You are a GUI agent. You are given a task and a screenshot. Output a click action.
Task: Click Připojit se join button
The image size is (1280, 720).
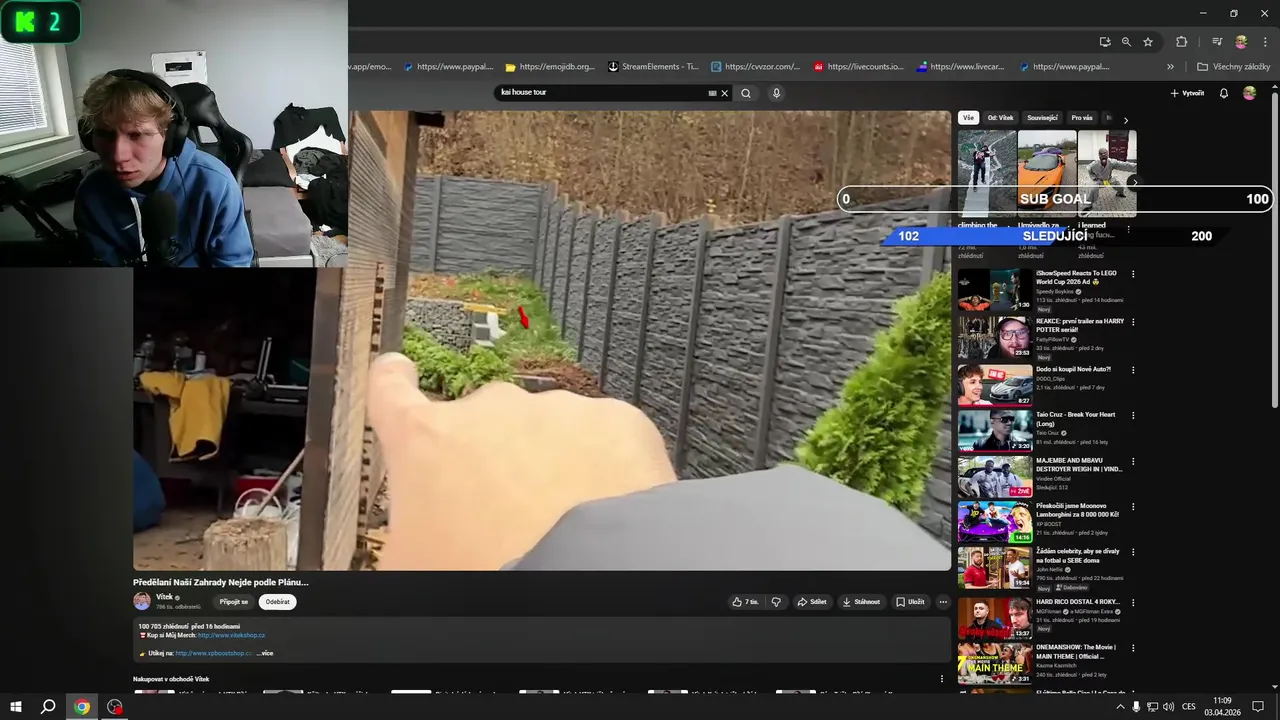[x=234, y=602]
